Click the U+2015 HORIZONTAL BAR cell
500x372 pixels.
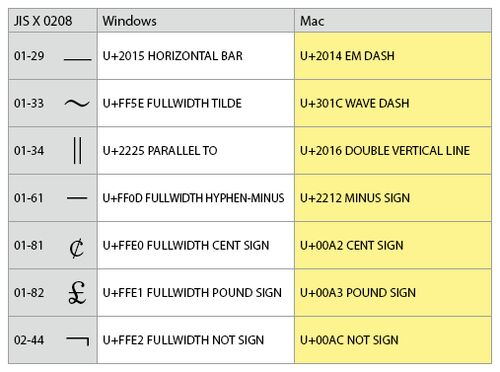(196, 56)
